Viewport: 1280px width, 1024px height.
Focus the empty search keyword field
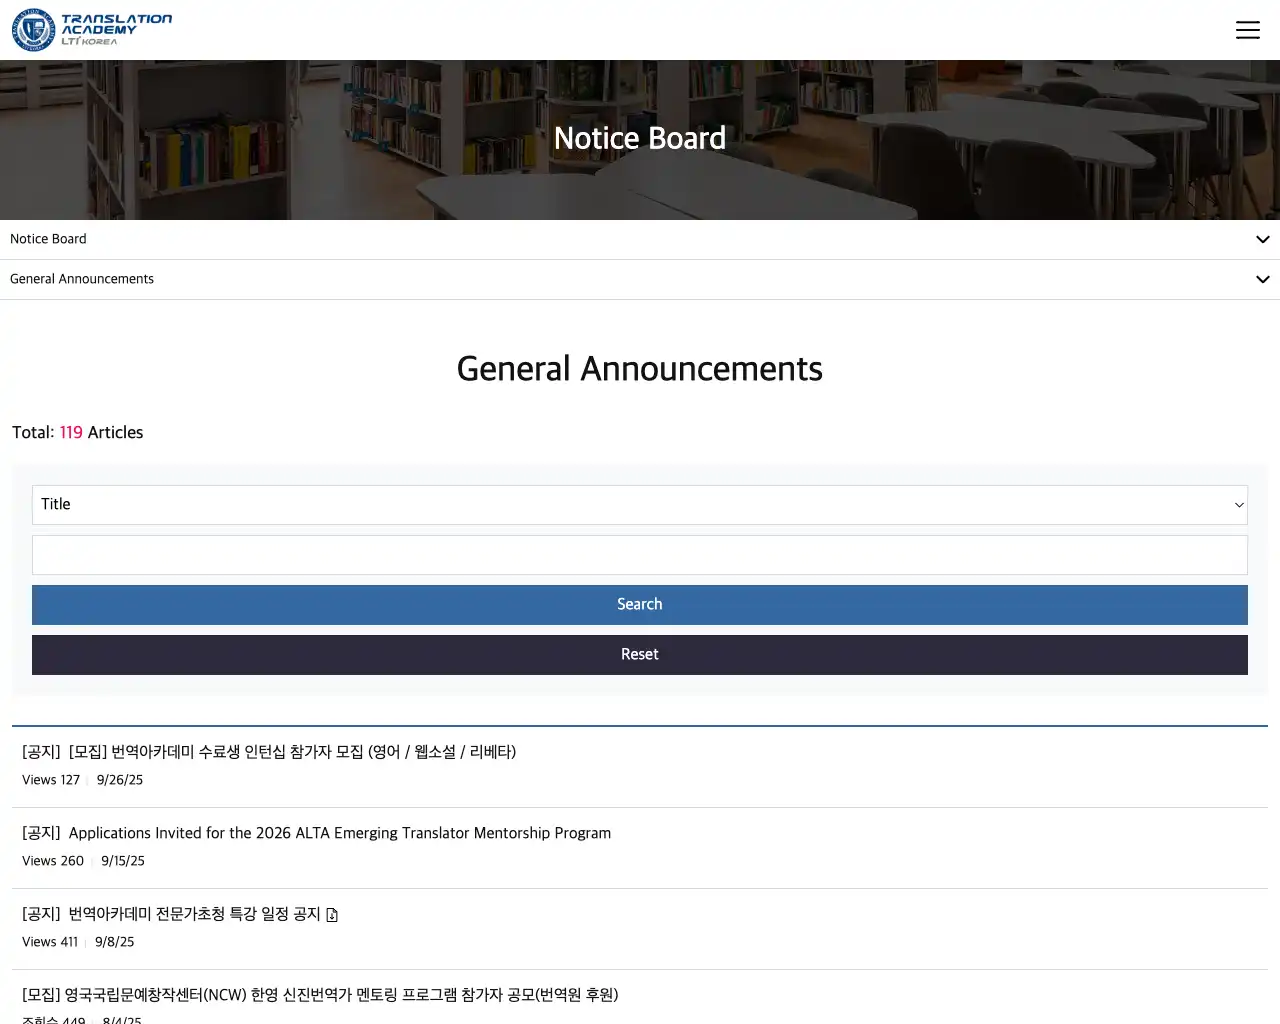pyautogui.click(x=640, y=555)
